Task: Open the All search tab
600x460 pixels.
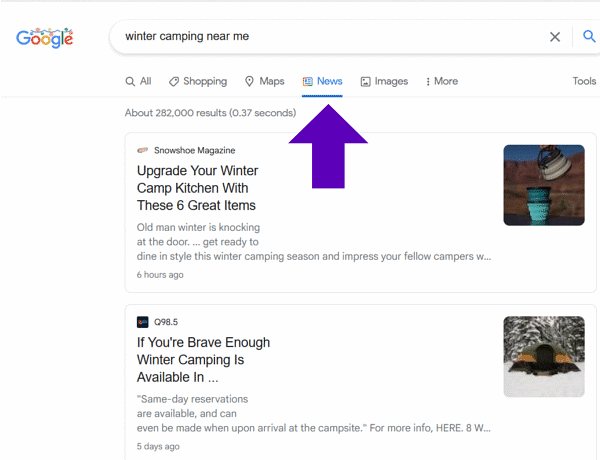Action: tap(138, 81)
